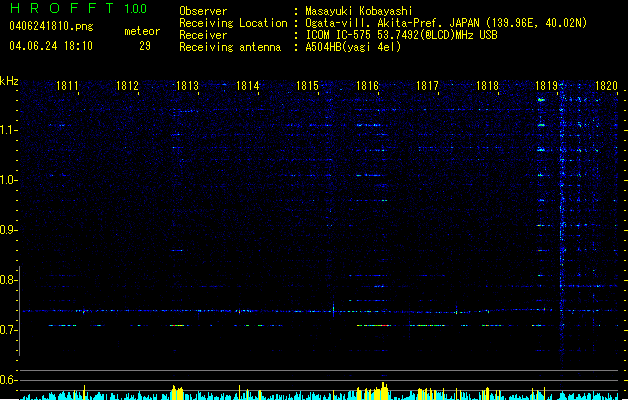The width and height of the screenshot is (629, 400).
Task: Click the date stamp 04.06.24 18:10
Action: (x=51, y=46)
